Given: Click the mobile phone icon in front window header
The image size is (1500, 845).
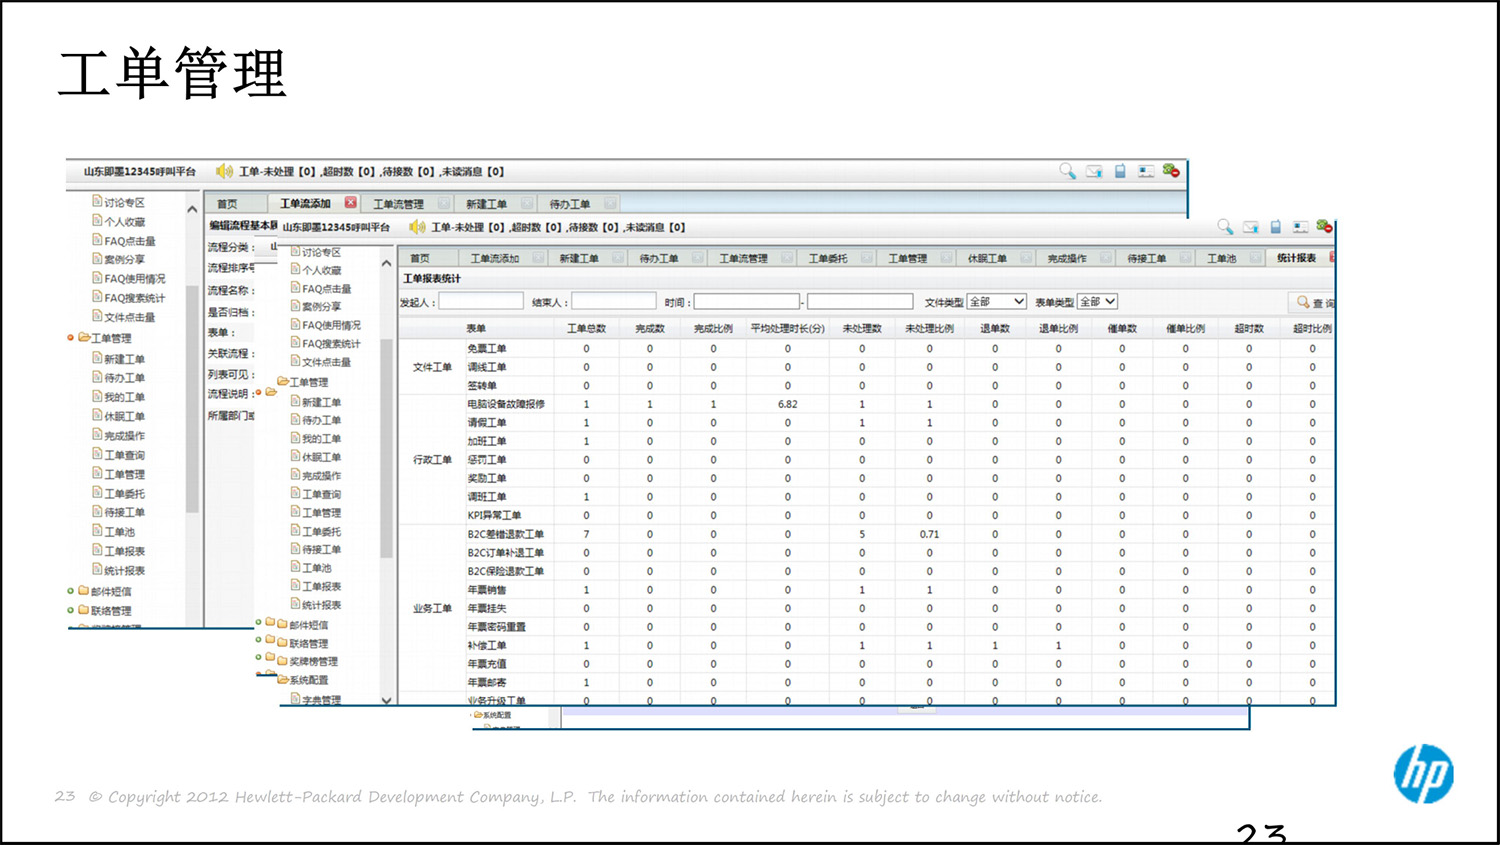Looking at the screenshot, I should (1276, 227).
